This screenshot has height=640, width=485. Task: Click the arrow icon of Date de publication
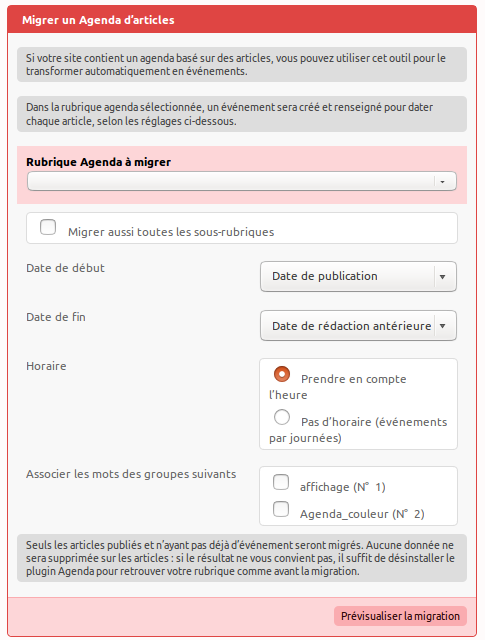point(443,277)
